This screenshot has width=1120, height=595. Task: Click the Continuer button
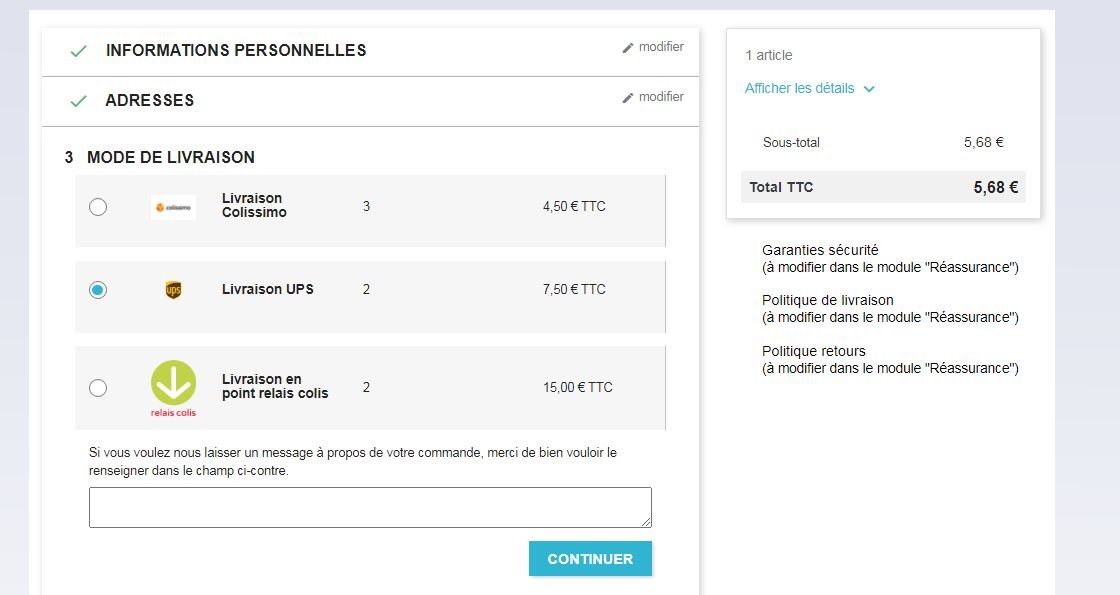pyautogui.click(x=590, y=559)
